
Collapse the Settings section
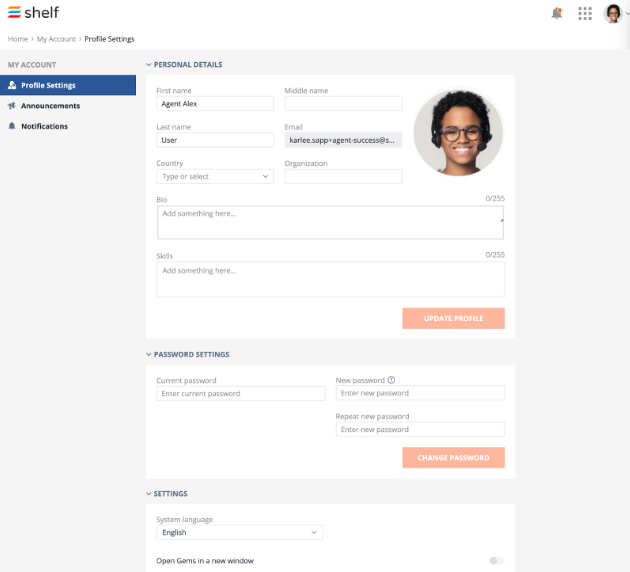[149, 494]
